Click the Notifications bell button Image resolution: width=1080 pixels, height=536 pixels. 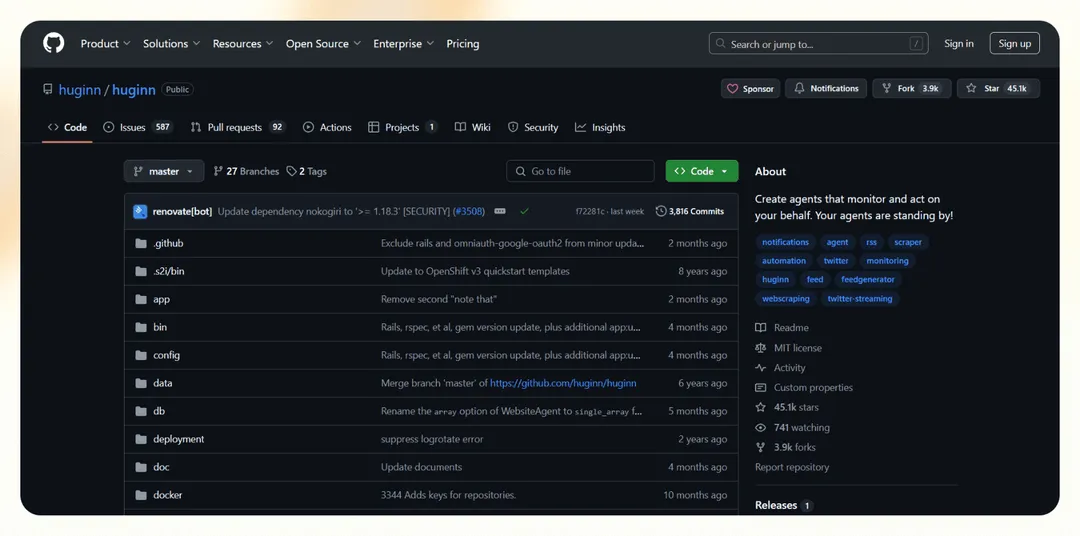click(826, 88)
